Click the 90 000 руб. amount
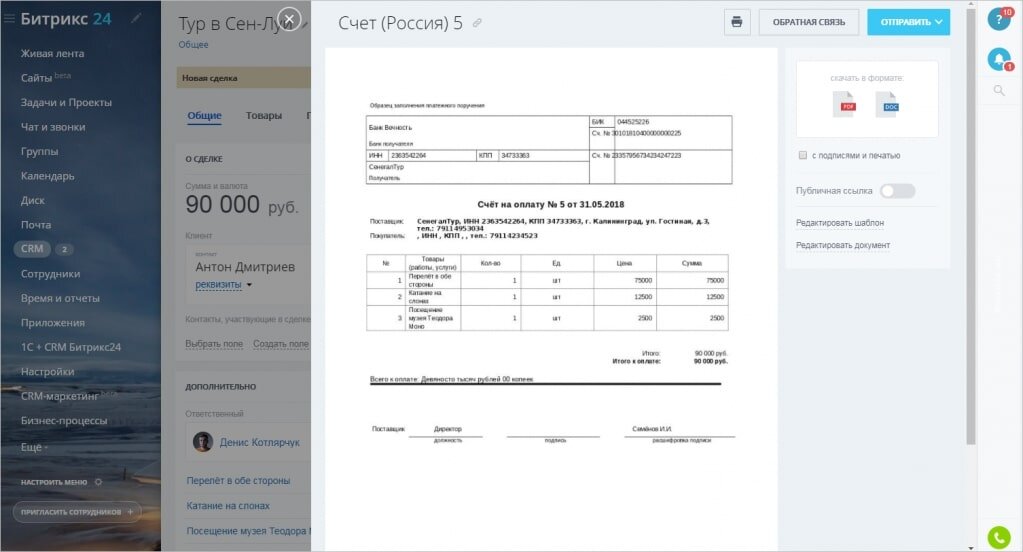This screenshot has height=552, width=1023. click(241, 205)
